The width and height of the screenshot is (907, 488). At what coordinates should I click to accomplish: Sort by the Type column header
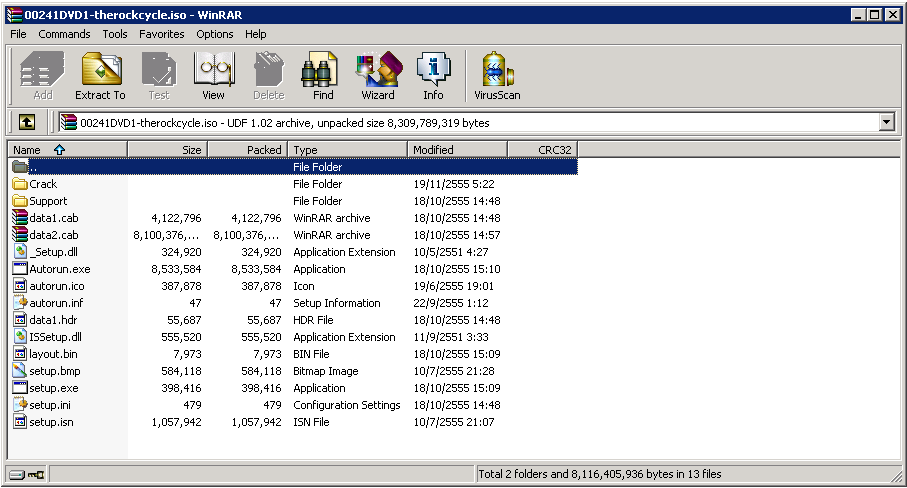(x=347, y=150)
